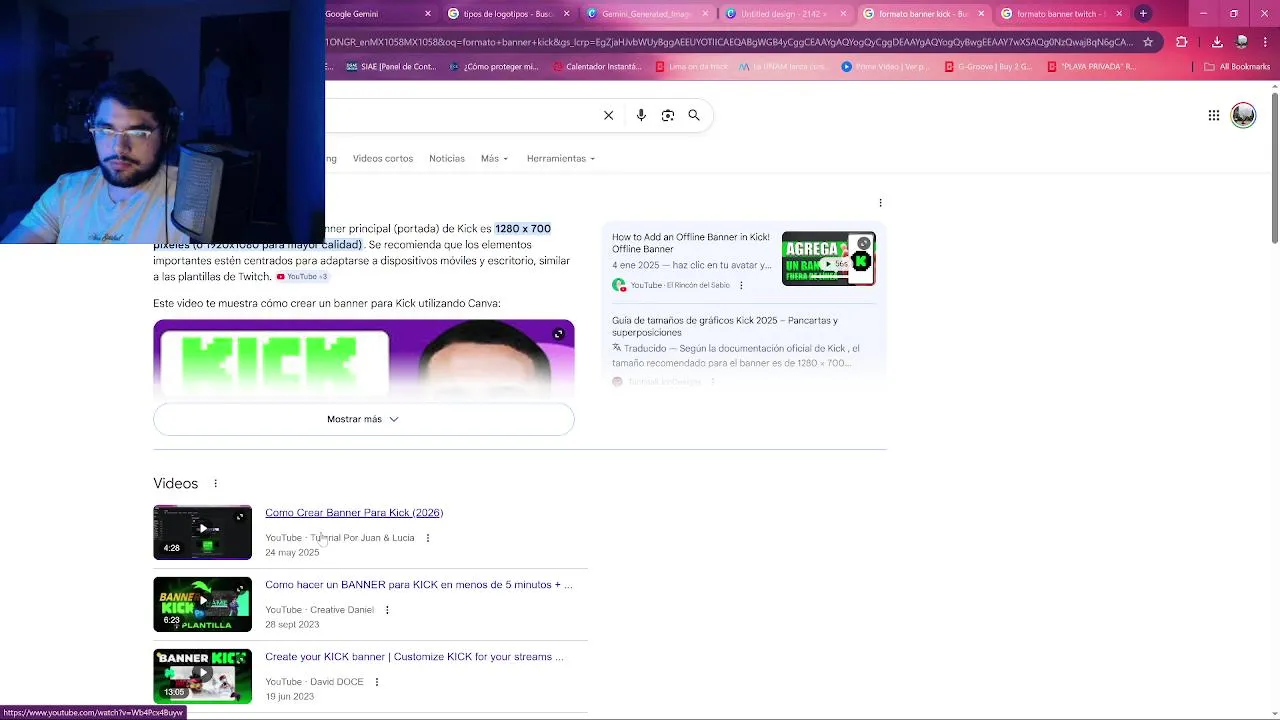
Task: Play the 4:28 video thumbnail
Action: pos(202,532)
